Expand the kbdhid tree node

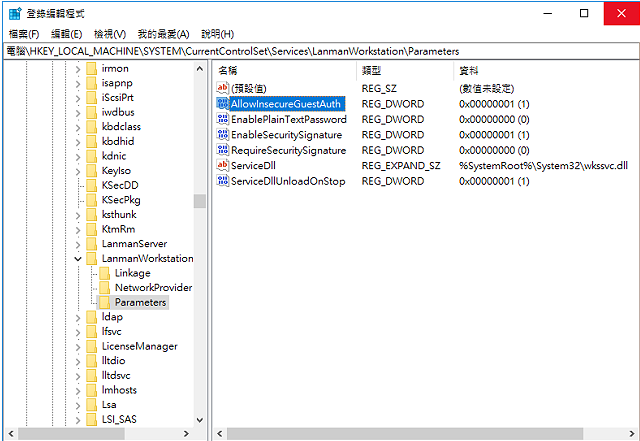pos(78,142)
